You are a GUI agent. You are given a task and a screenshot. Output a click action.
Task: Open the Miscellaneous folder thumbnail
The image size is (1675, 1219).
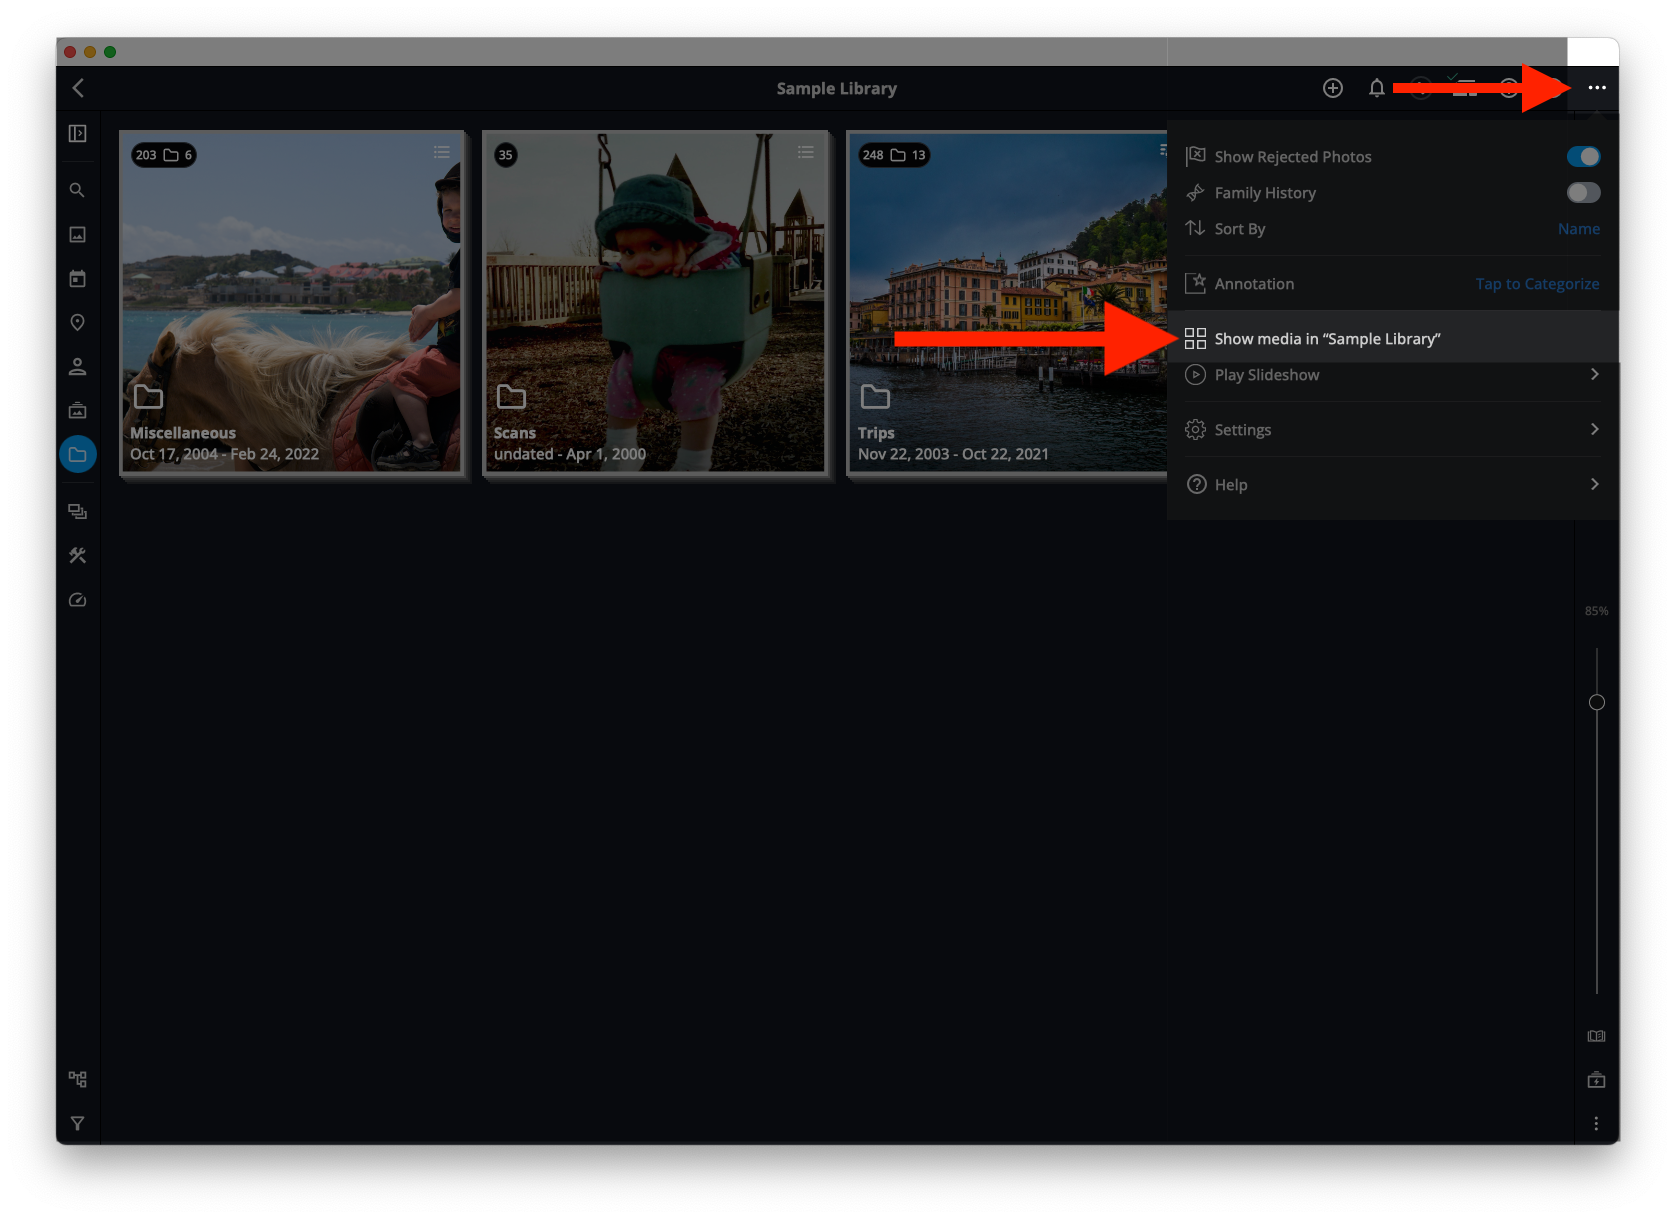point(291,301)
